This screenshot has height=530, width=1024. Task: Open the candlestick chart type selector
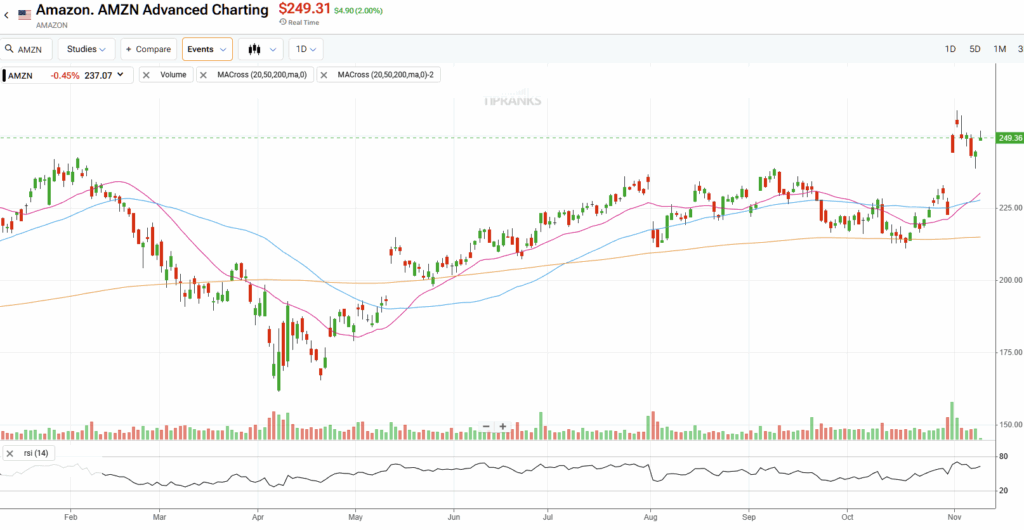(260, 49)
